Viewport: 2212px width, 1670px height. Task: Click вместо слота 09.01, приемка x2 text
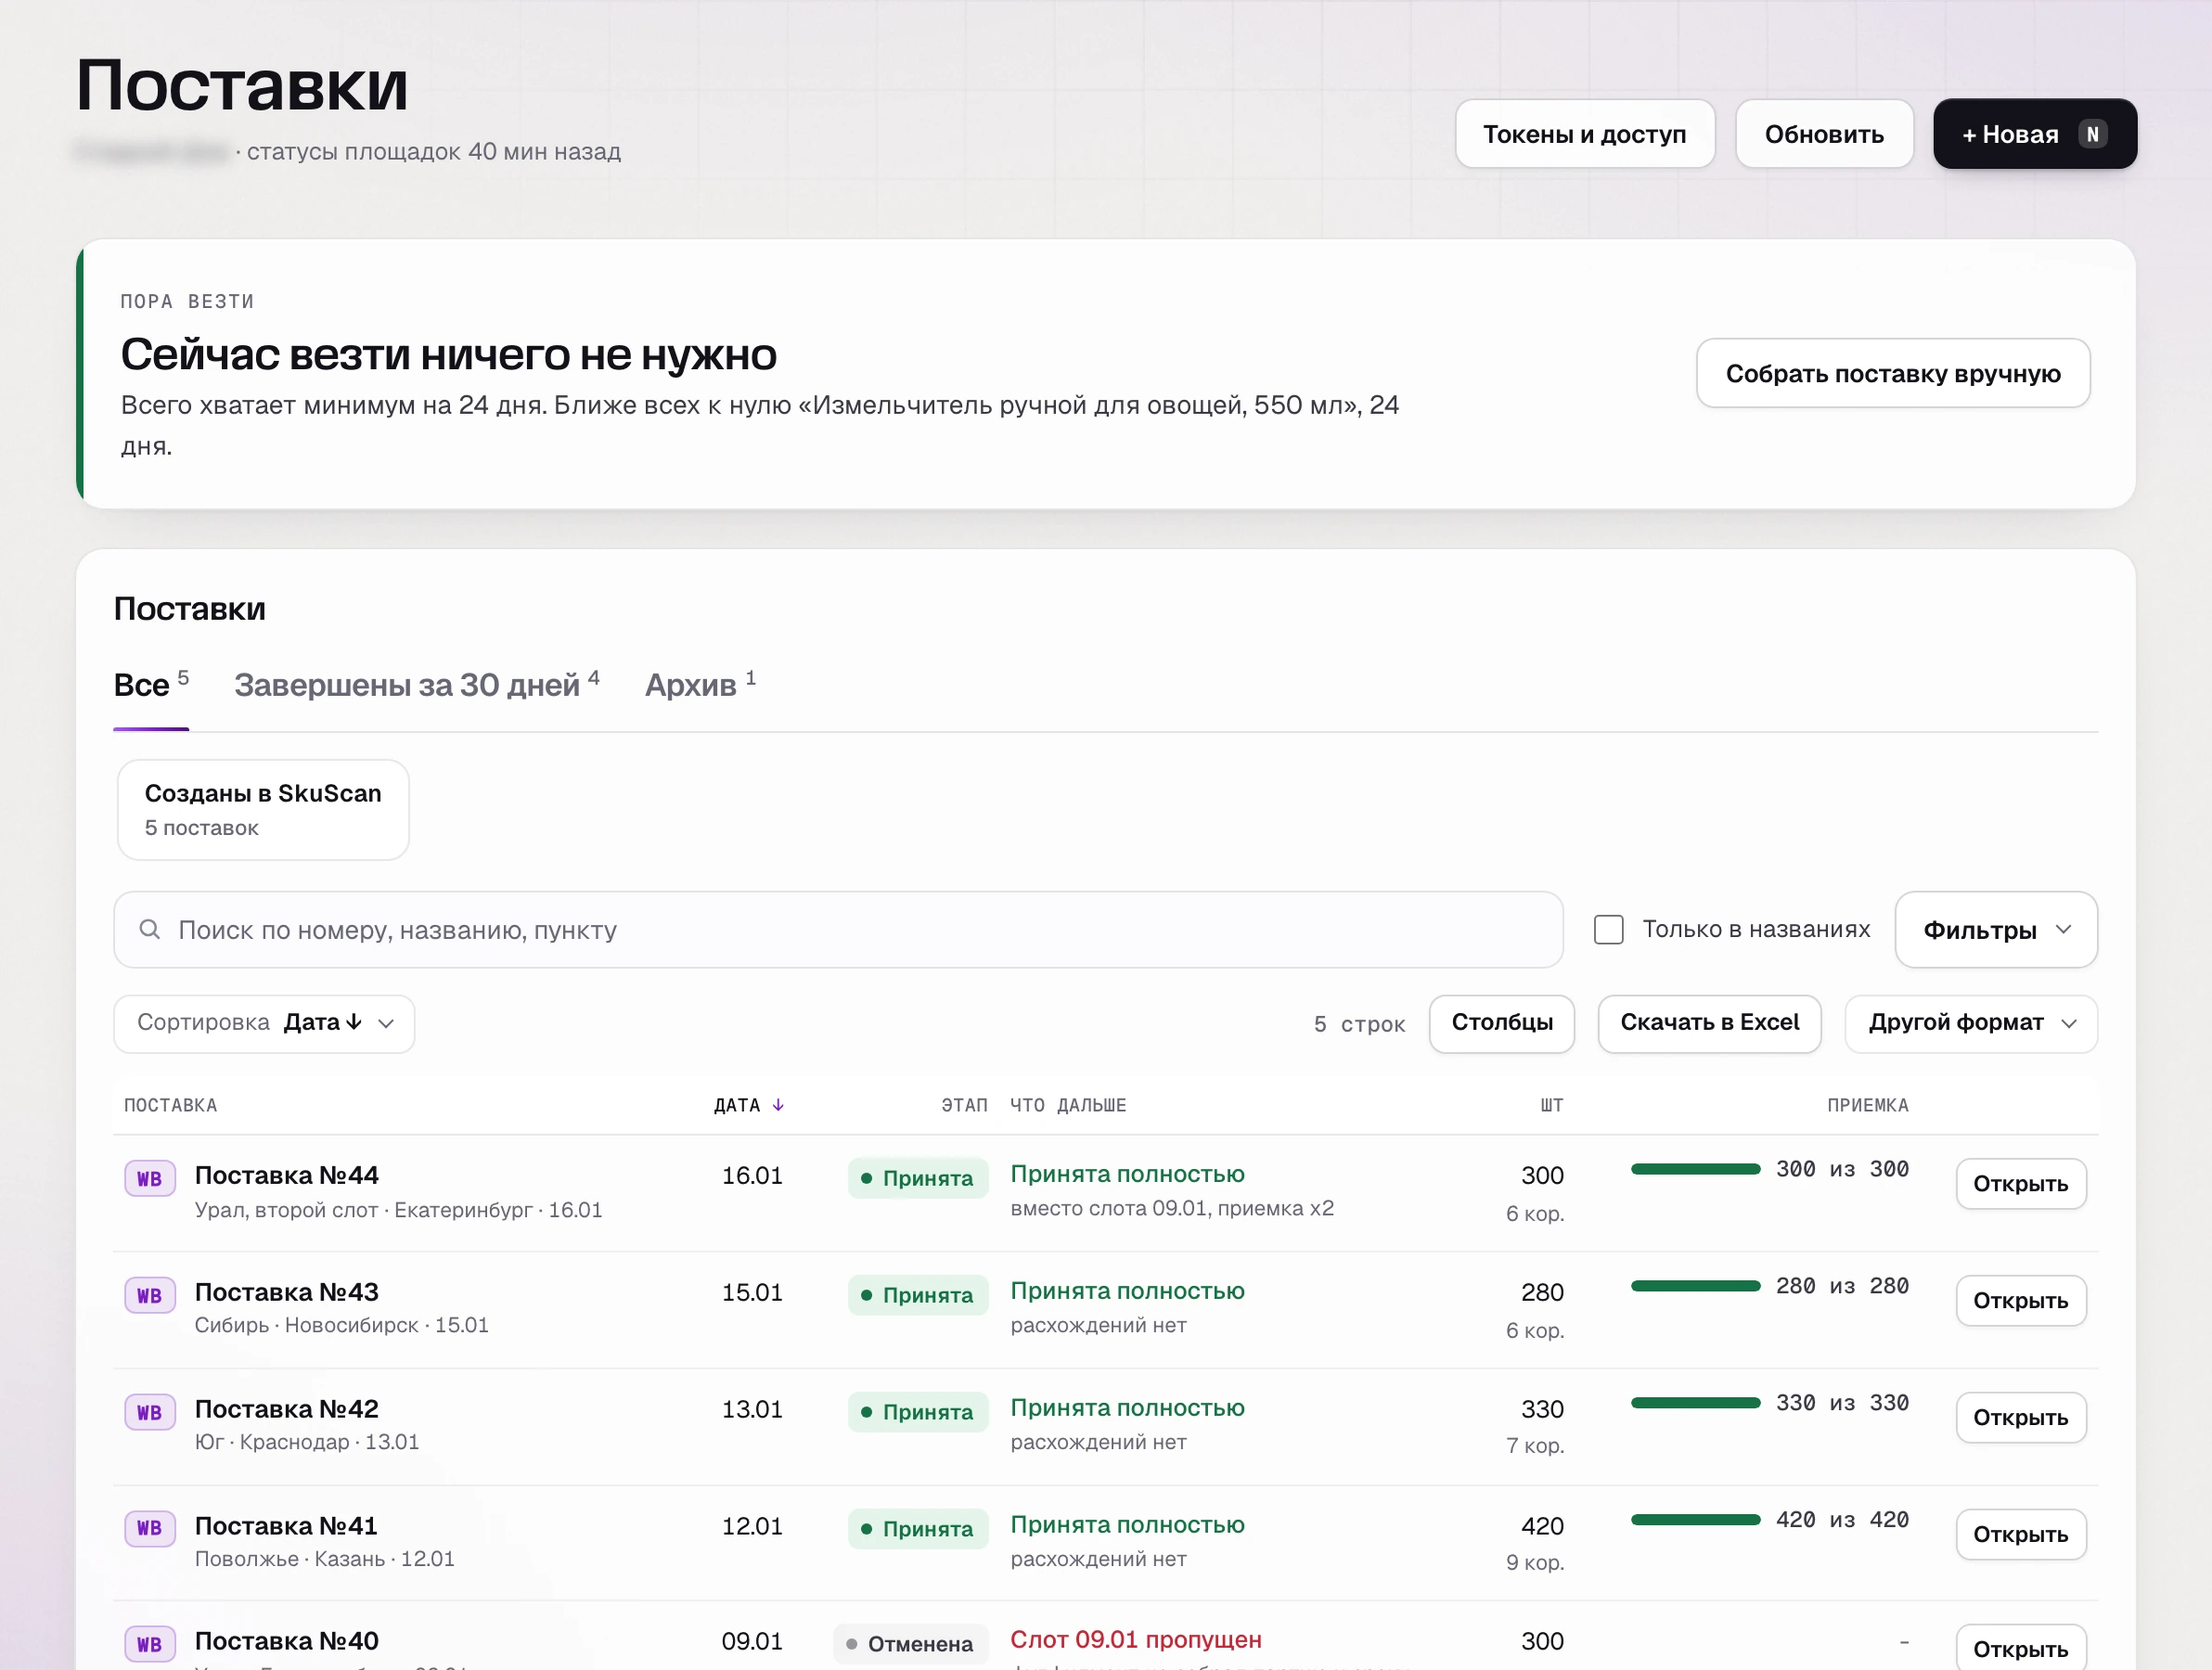(x=1172, y=1208)
